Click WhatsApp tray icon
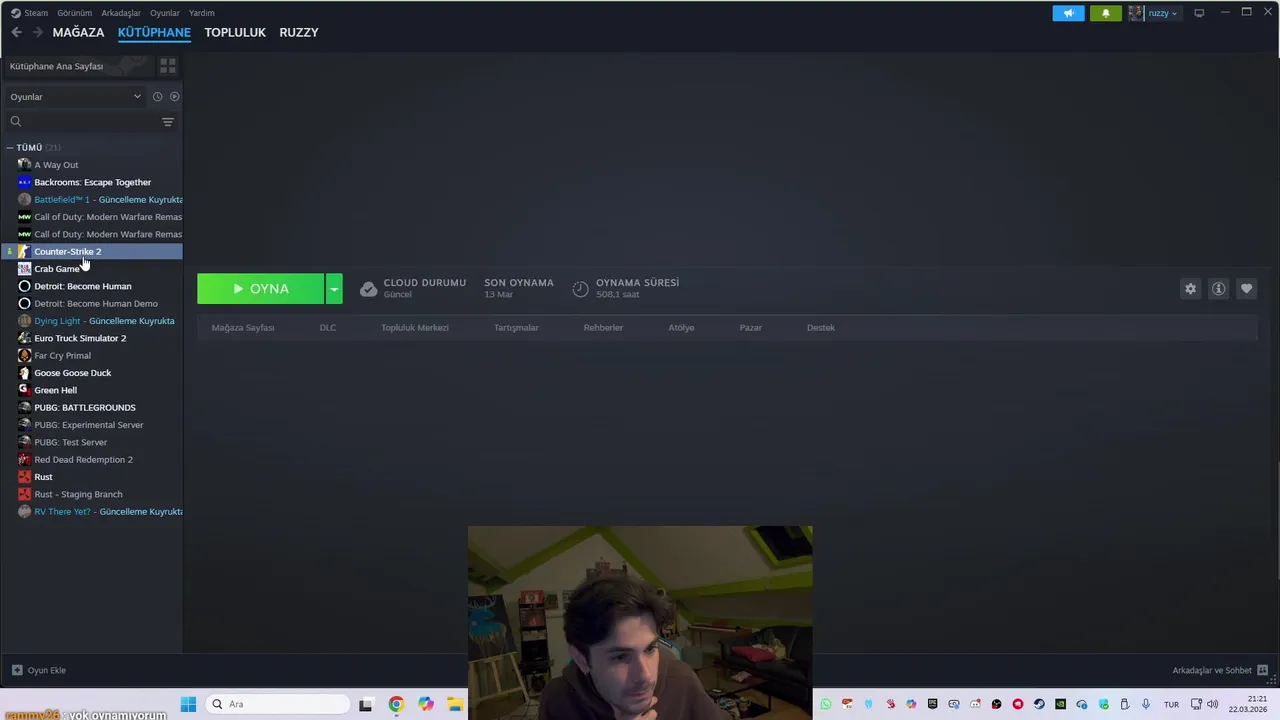 825,704
